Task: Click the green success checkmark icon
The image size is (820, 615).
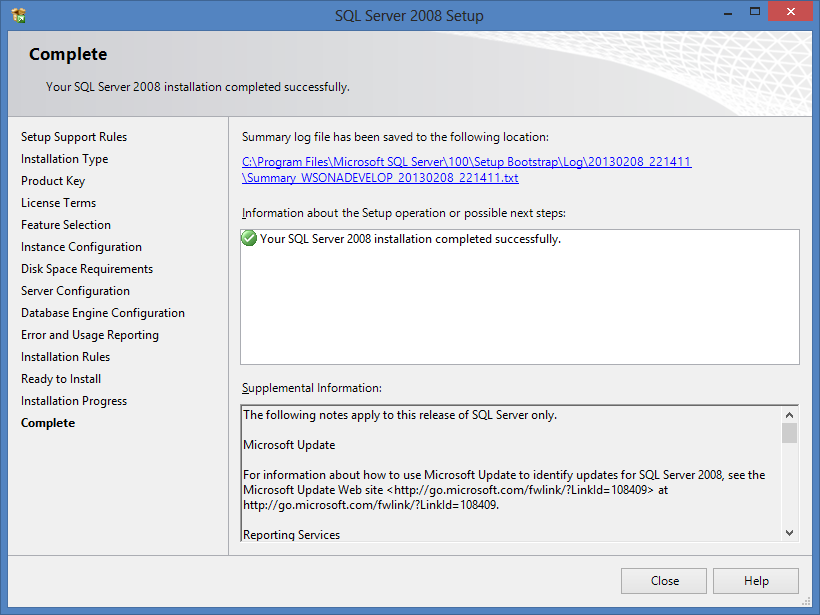Action: coord(249,238)
